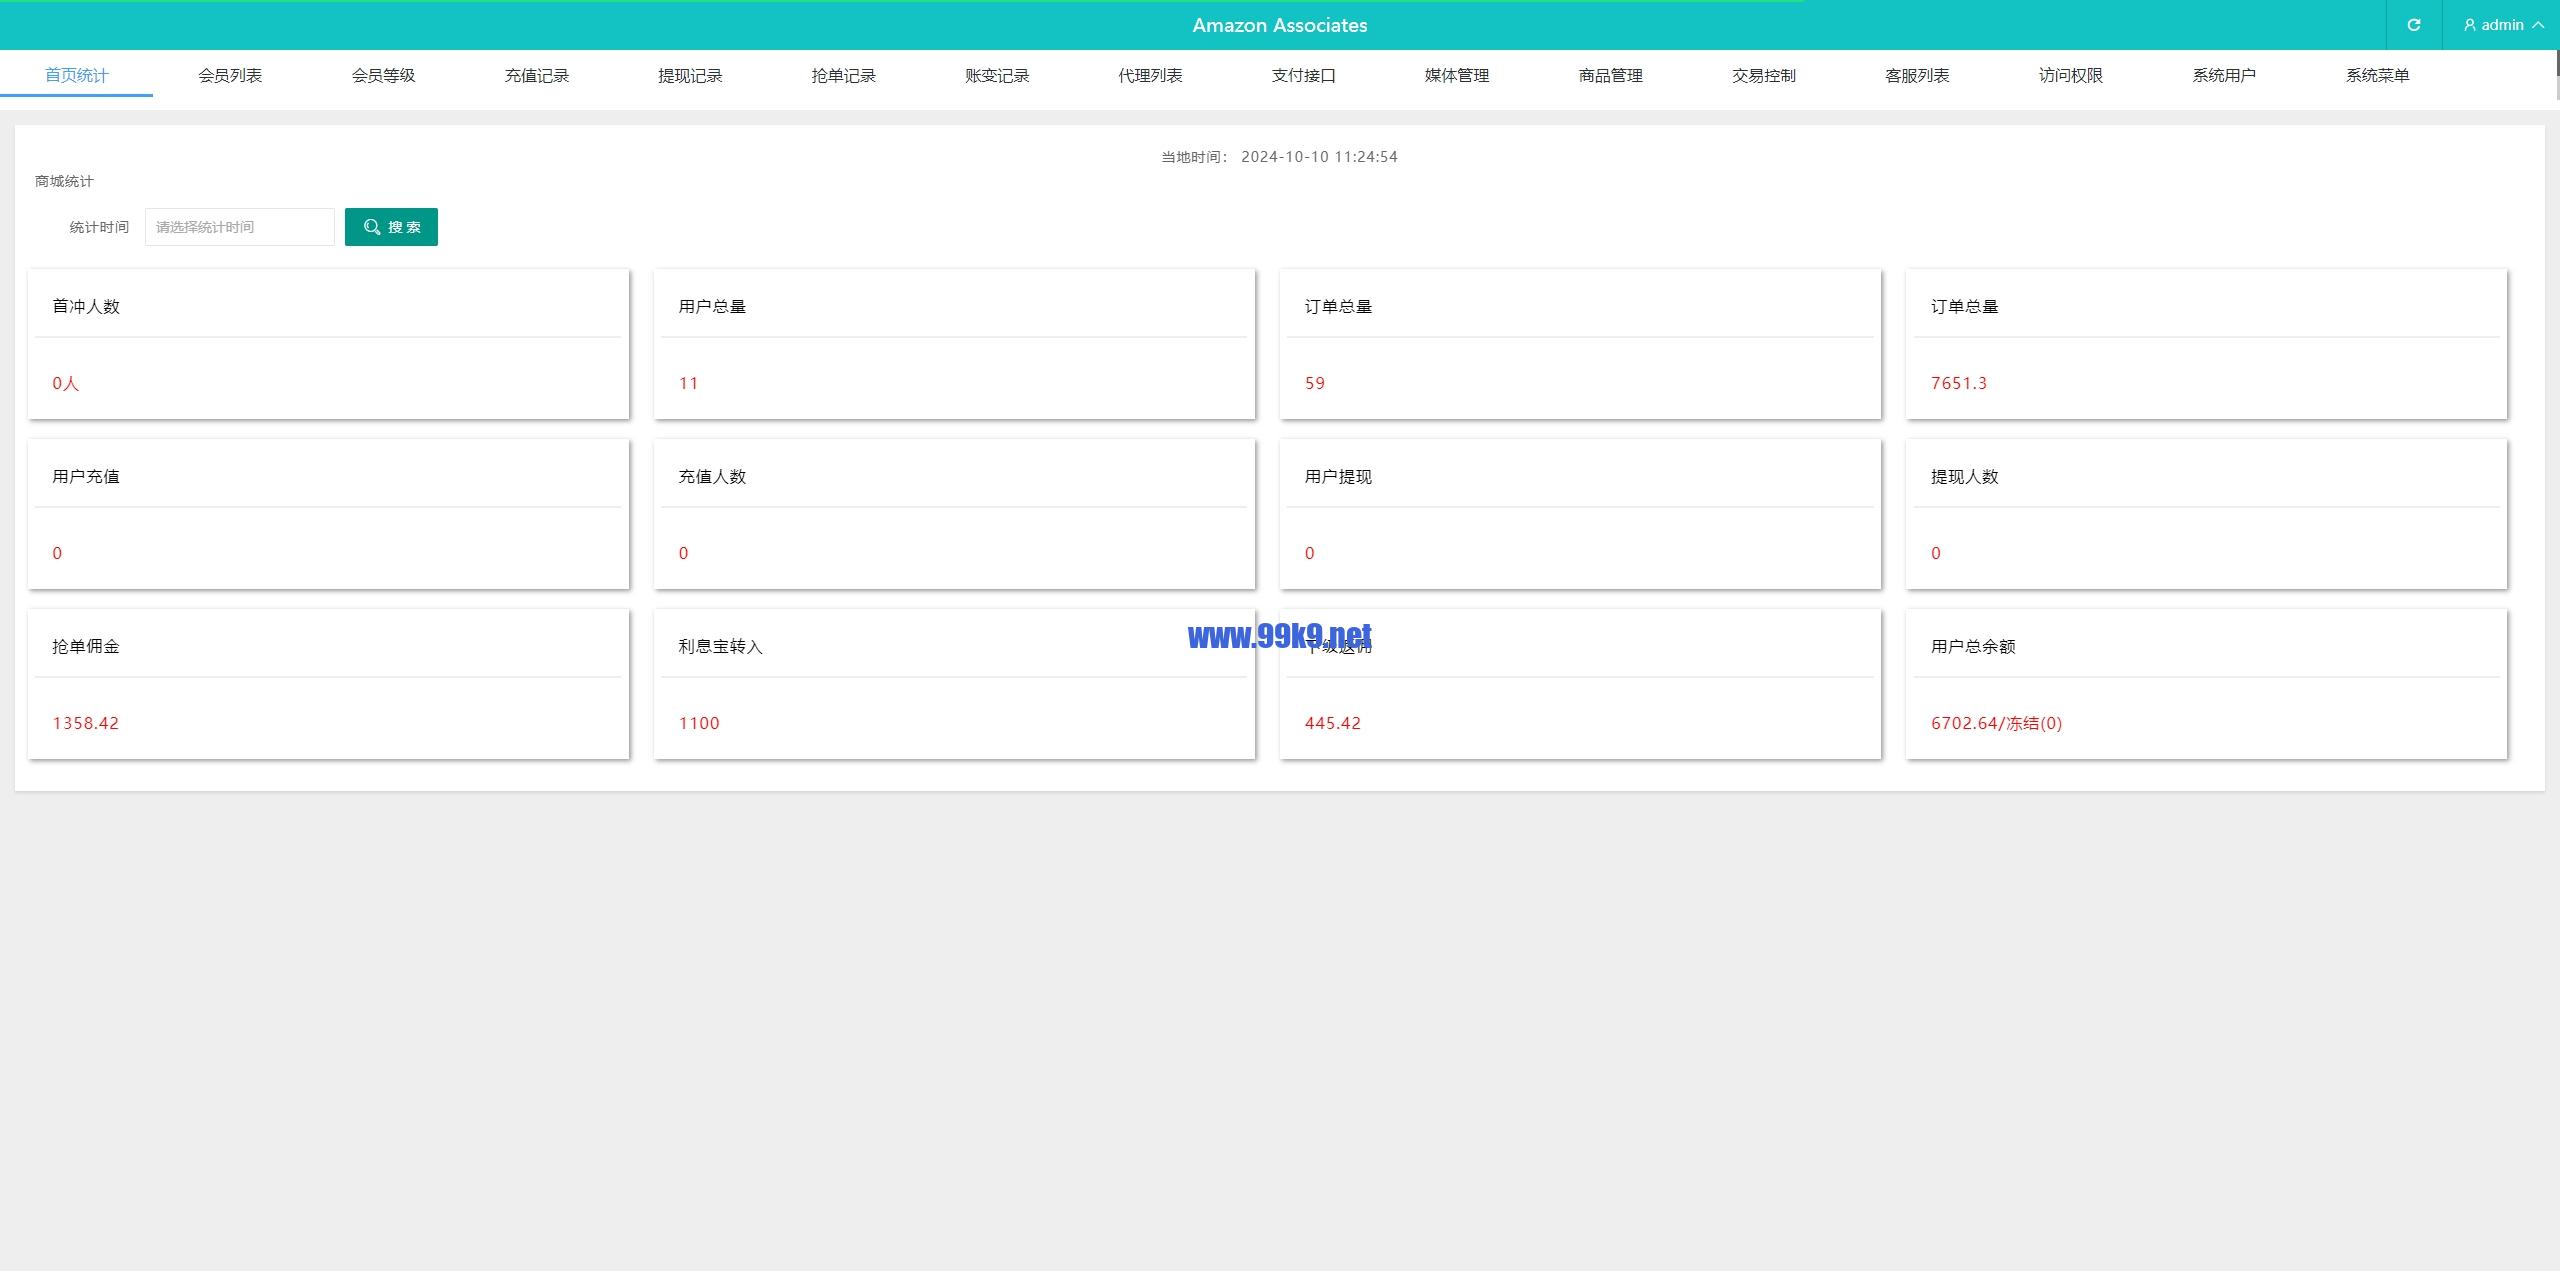
Task: Open the admin user dropdown
Action: (x=2503, y=25)
